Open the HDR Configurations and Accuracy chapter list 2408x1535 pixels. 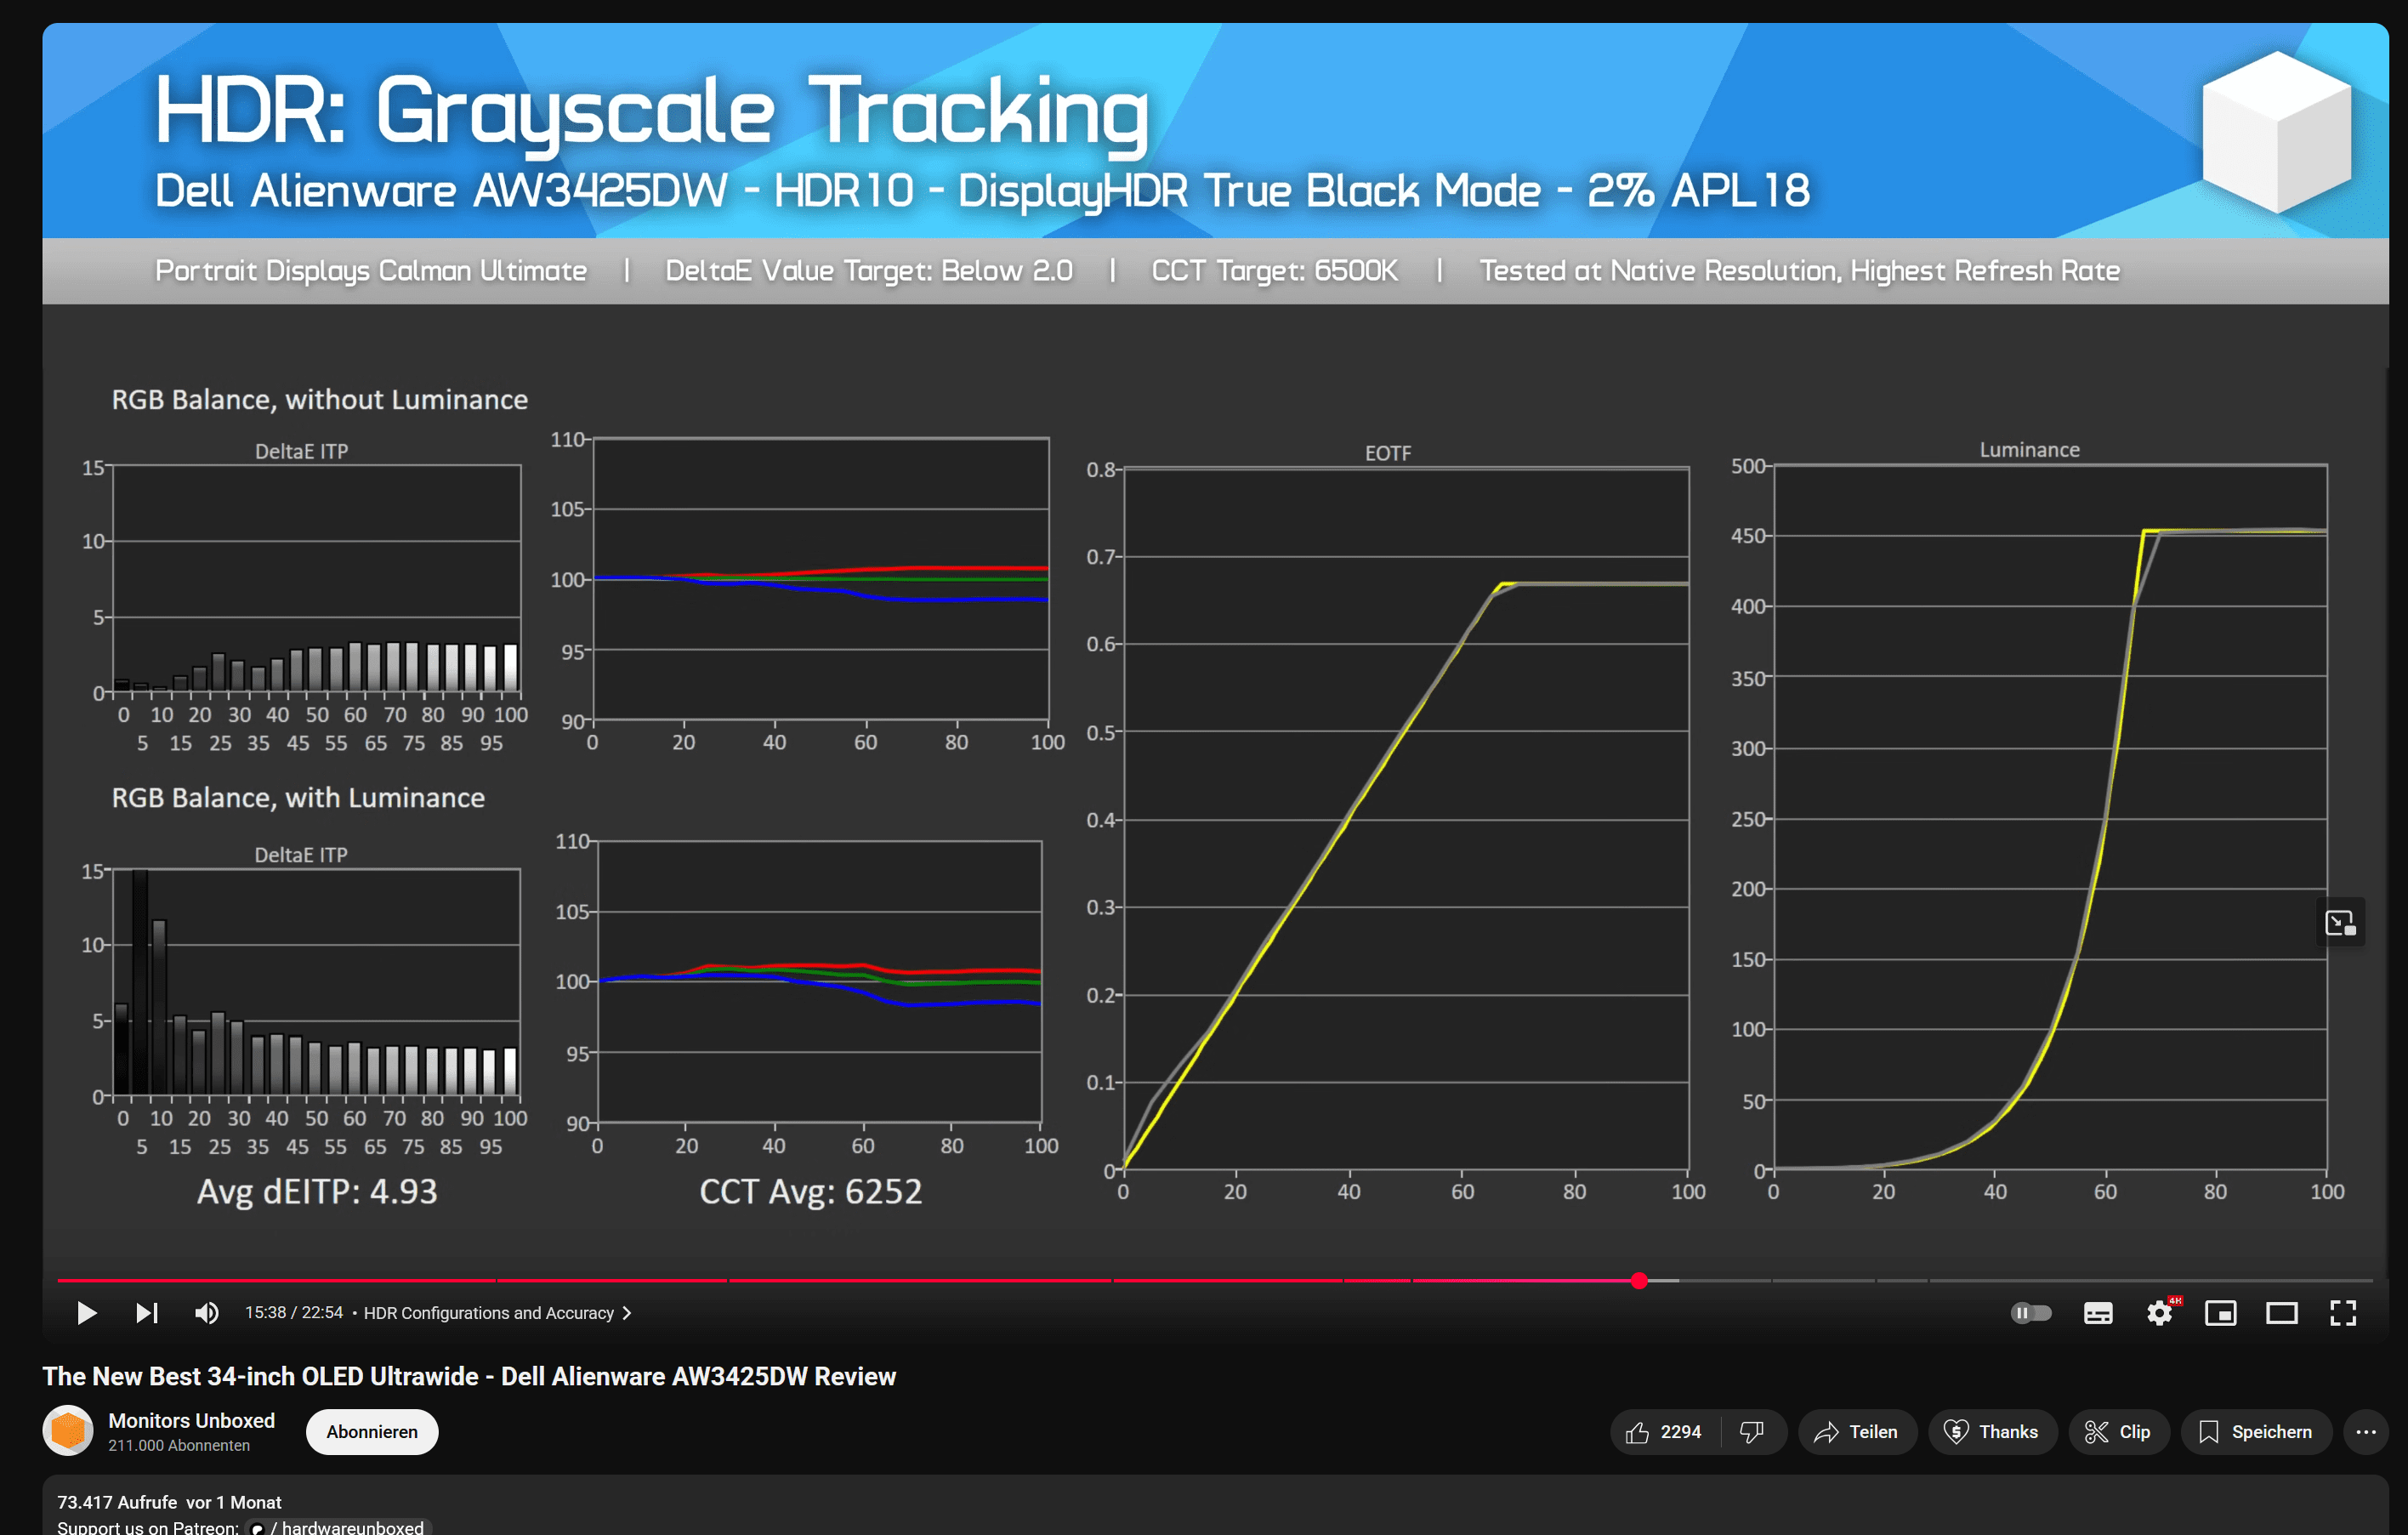tap(497, 1313)
